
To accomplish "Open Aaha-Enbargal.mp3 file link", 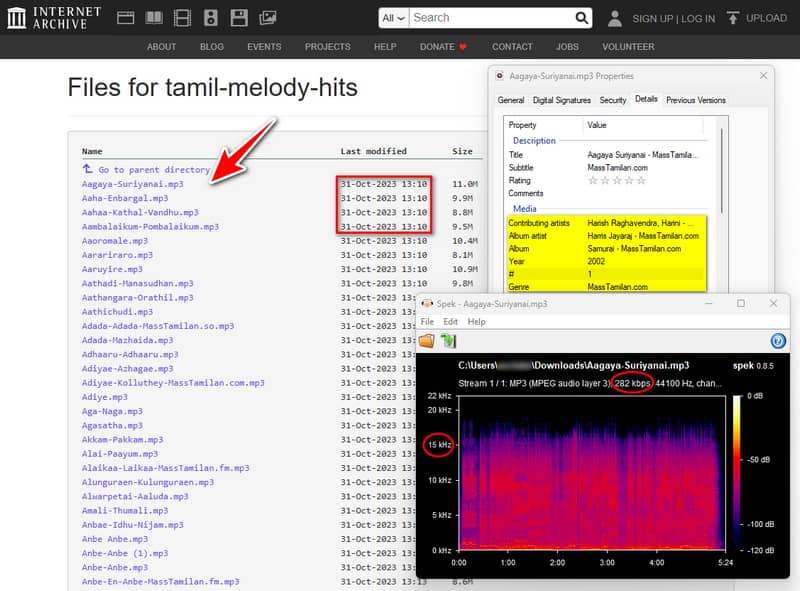I will click(x=125, y=198).
